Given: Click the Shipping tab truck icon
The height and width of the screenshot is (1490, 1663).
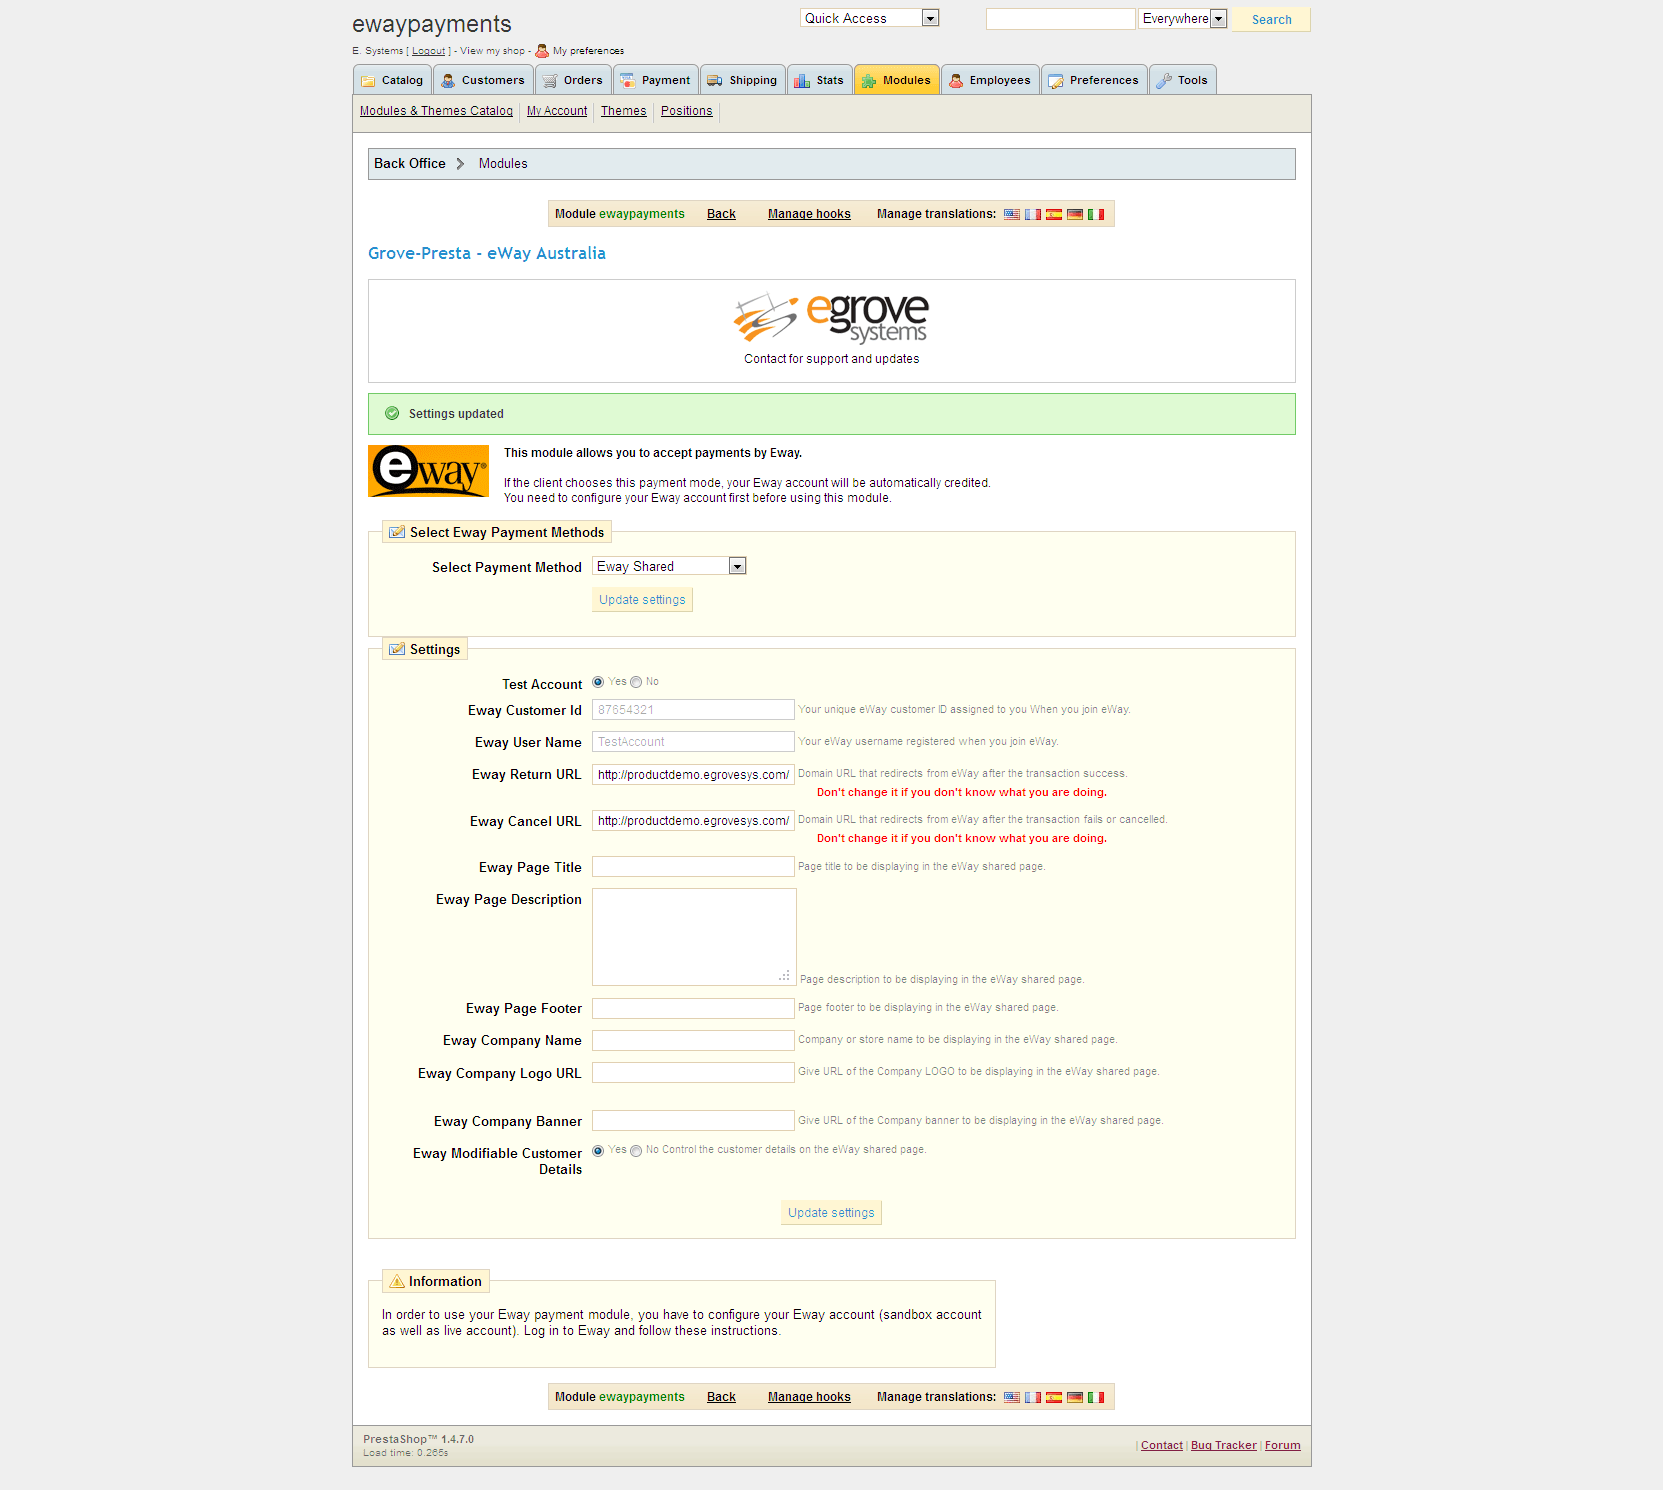Looking at the screenshot, I should [x=715, y=81].
